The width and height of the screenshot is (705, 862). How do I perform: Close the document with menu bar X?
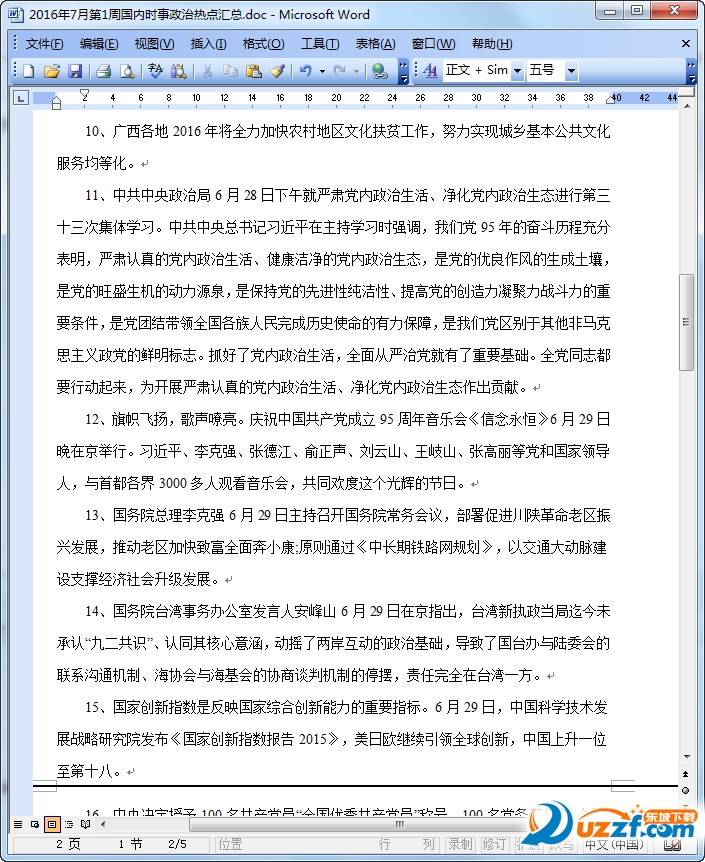686,43
